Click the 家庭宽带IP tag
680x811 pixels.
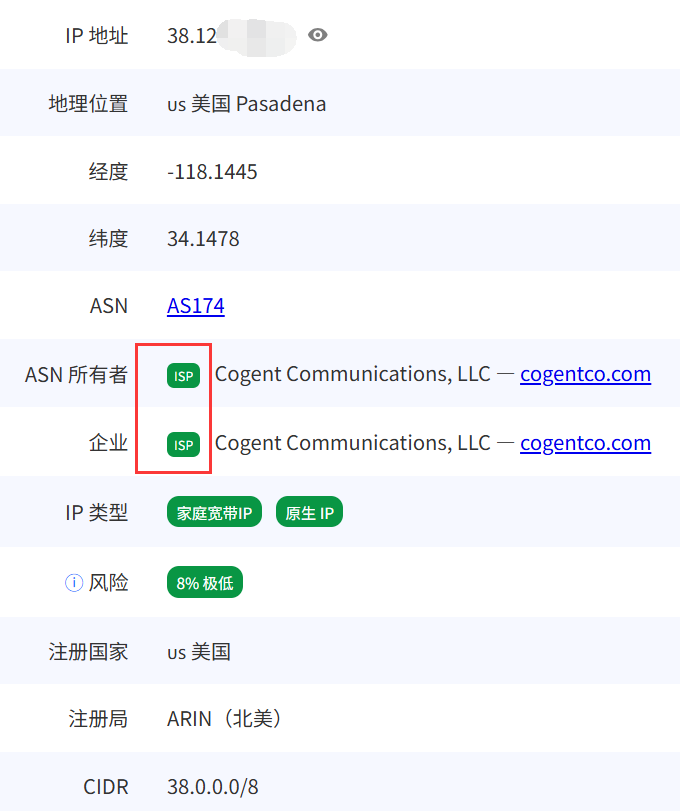pos(214,513)
